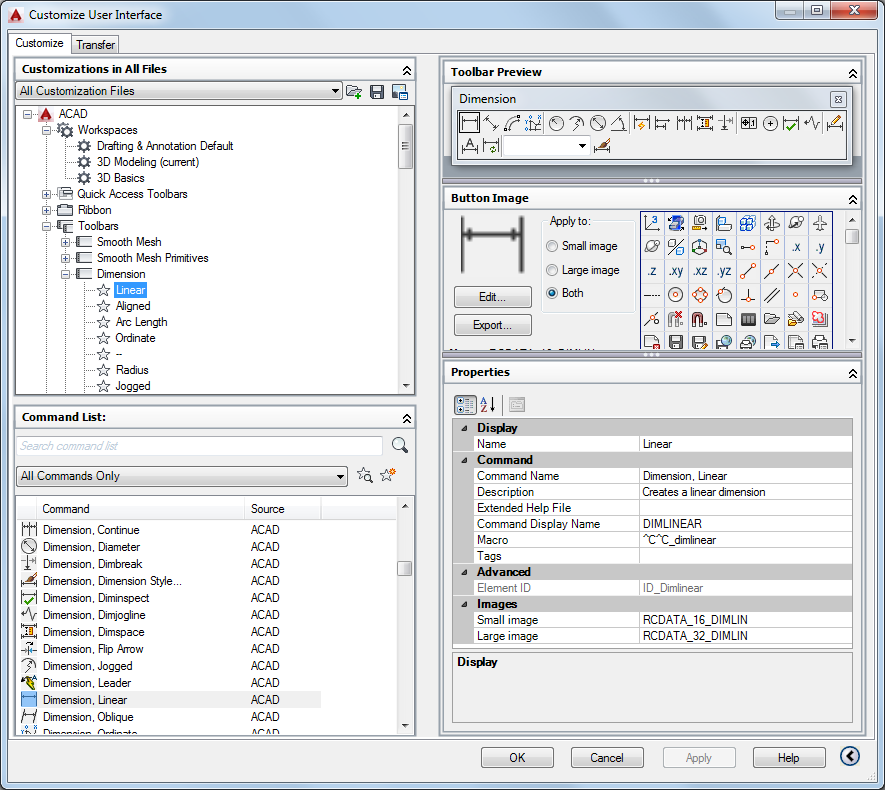Select the Aligned item in Dimension tree
This screenshot has width=885, height=790.
(x=133, y=306)
